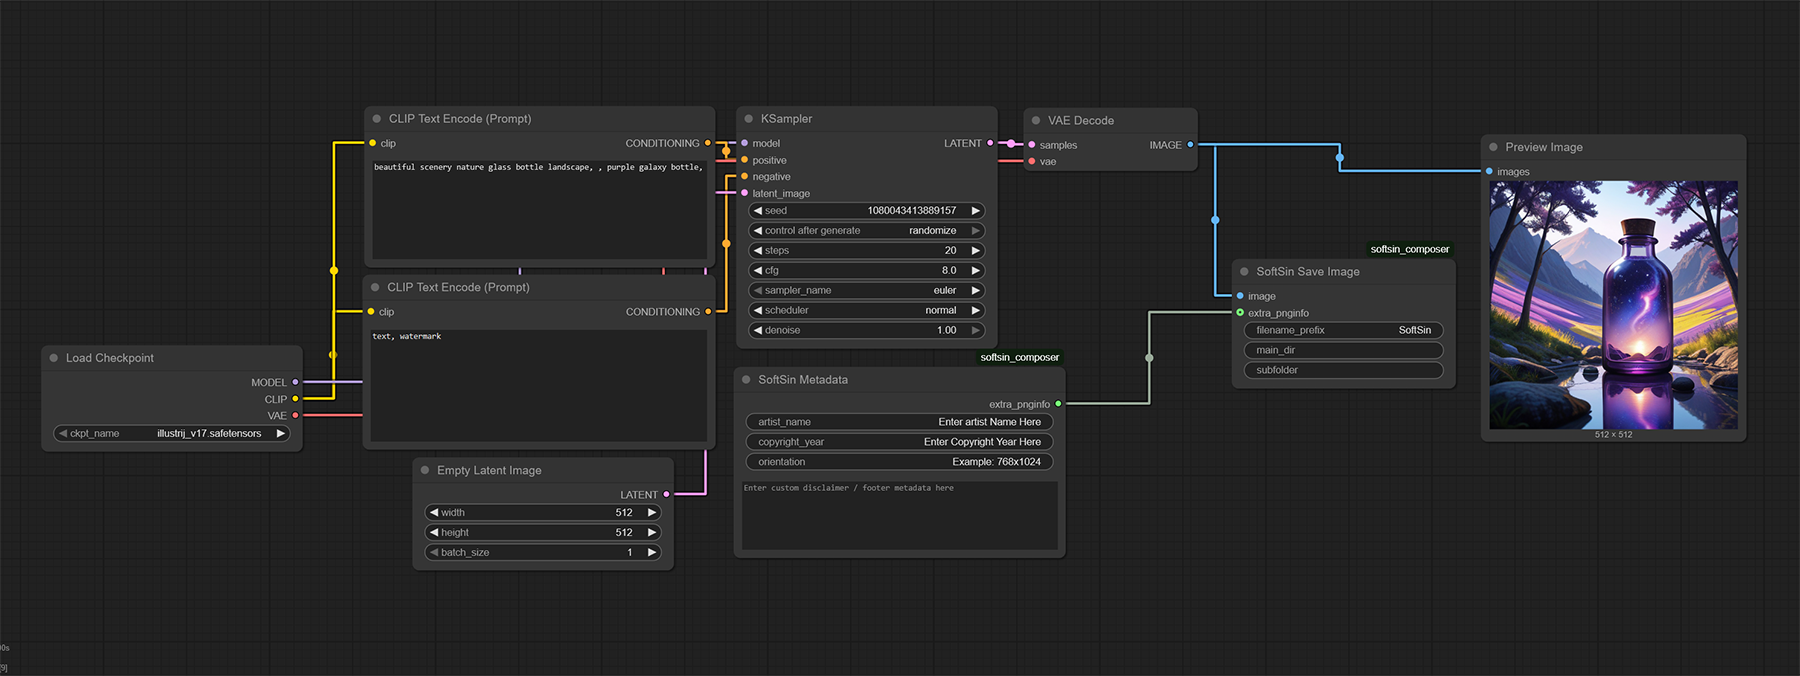1800x676 pixels.
Task: Collapse the lower CLIP Text Encode node dot
Action: point(375,287)
